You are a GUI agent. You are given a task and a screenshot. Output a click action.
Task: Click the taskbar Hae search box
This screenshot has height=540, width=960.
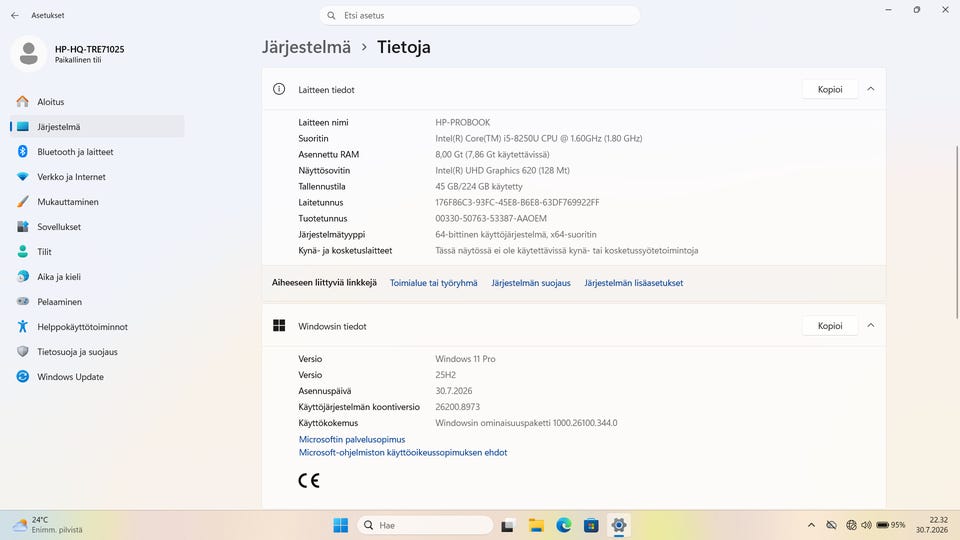(426, 525)
